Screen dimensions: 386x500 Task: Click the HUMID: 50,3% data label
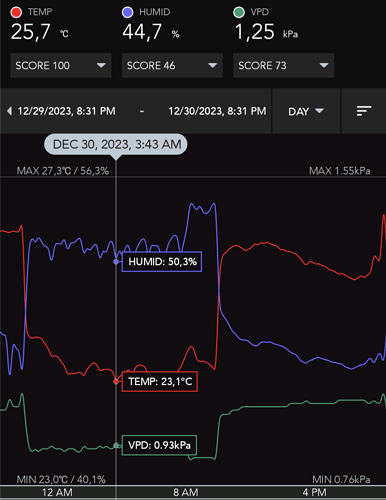point(162,262)
